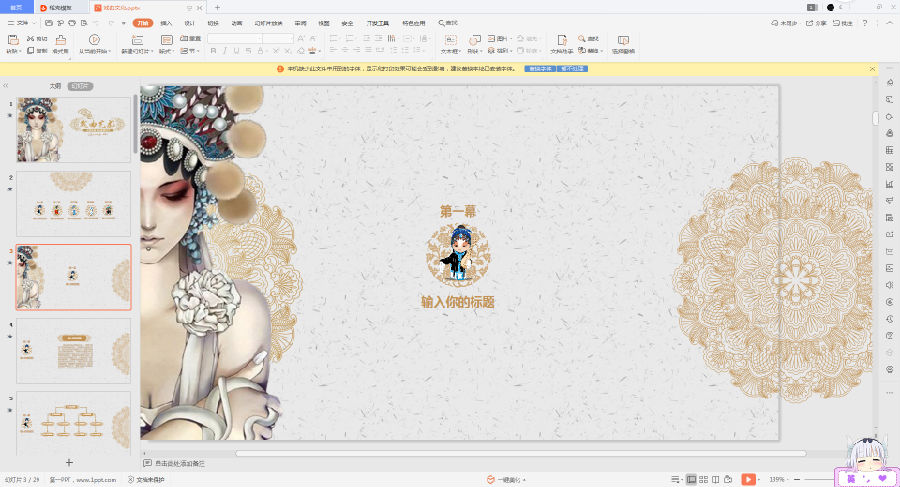The image size is (900, 487).
Task: Click the clear formatting eraser icon
Action: click(300, 51)
